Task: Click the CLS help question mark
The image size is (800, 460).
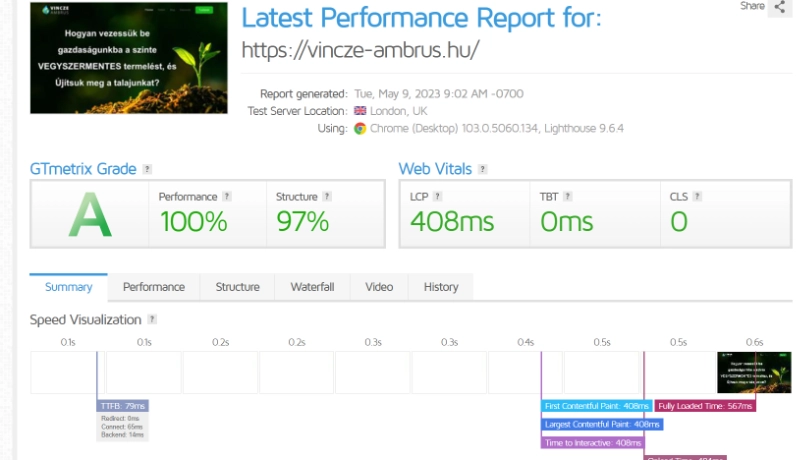Action: click(x=695, y=197)
